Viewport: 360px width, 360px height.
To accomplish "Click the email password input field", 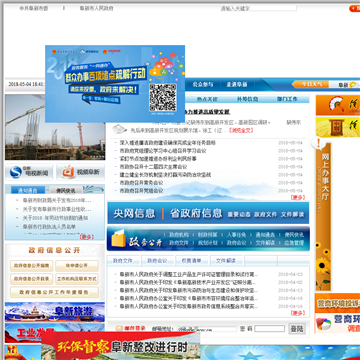I will point(270,329).
